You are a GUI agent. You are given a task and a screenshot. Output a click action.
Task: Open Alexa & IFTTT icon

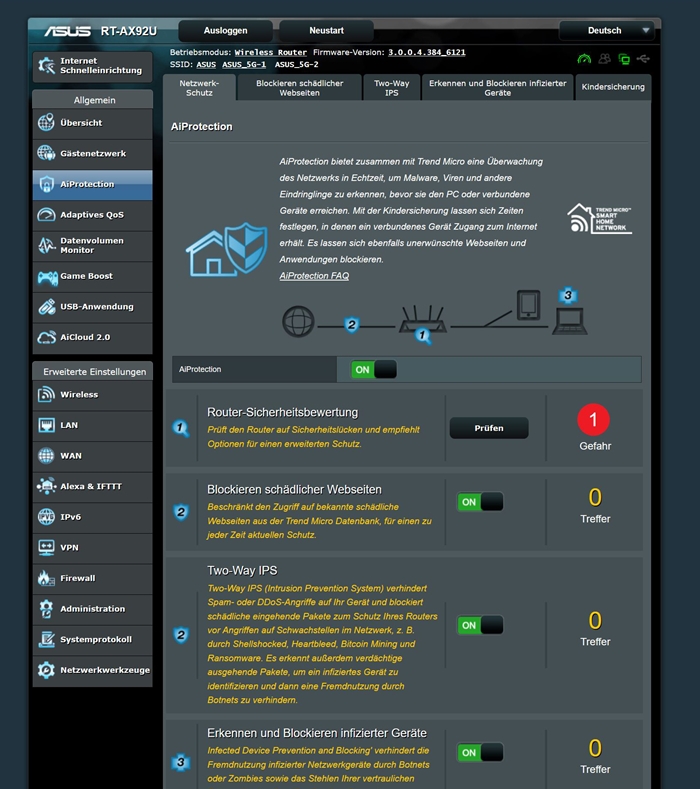point(46,486)
